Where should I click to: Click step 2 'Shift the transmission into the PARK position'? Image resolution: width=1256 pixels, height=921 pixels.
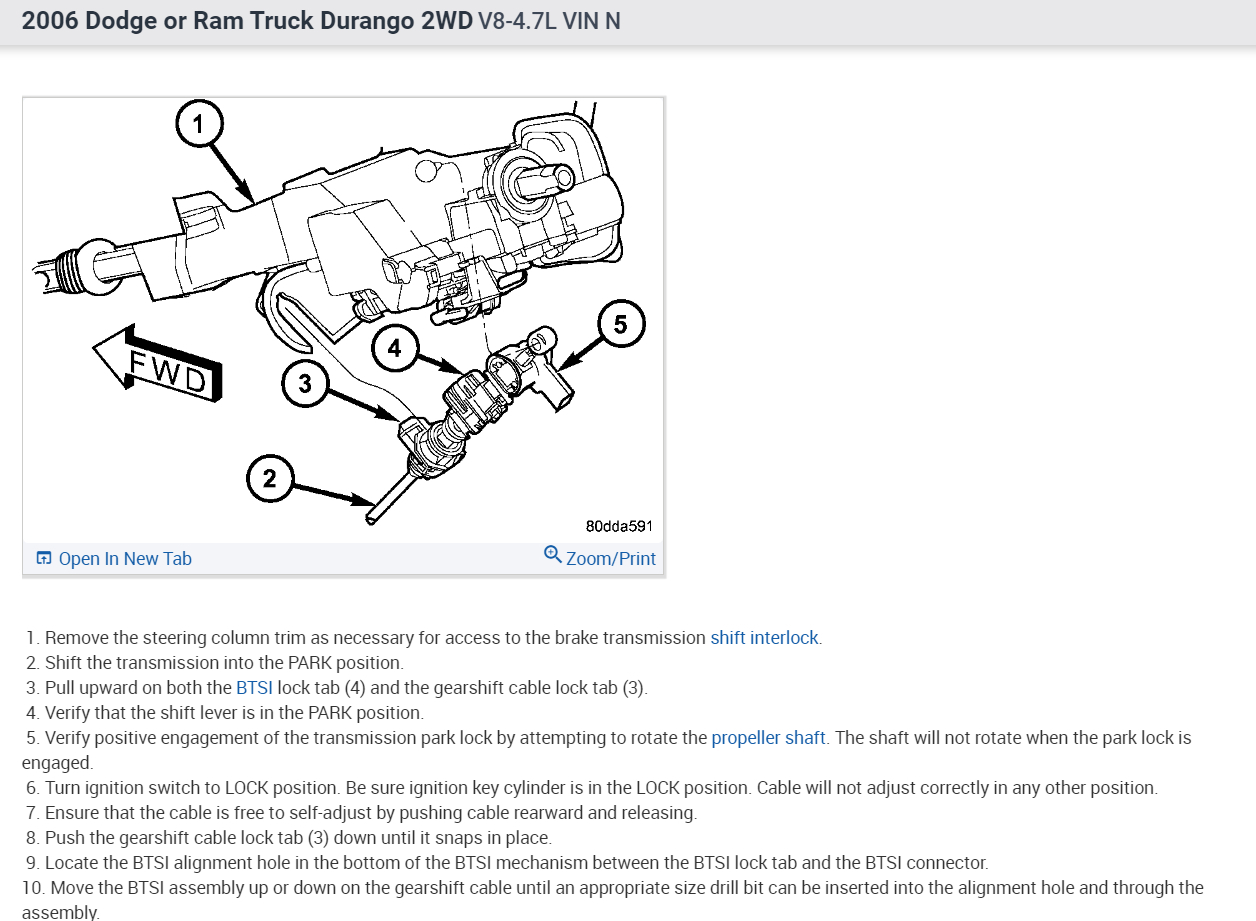point(215,663)
